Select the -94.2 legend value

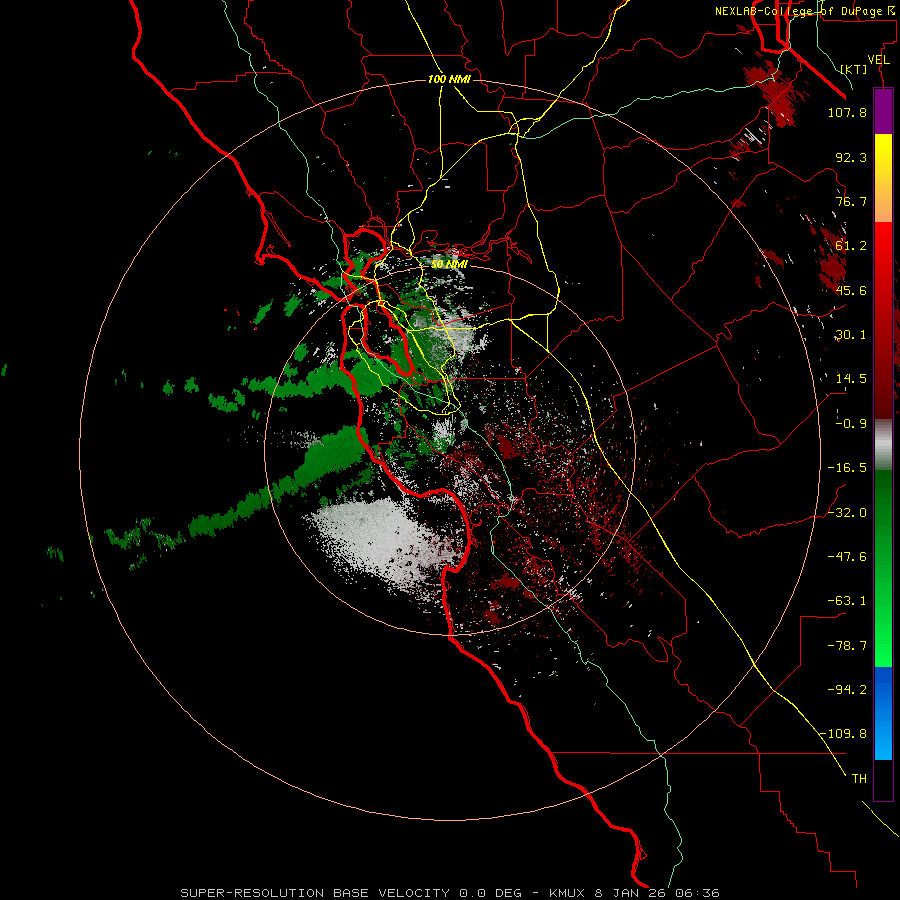(847, 690)
